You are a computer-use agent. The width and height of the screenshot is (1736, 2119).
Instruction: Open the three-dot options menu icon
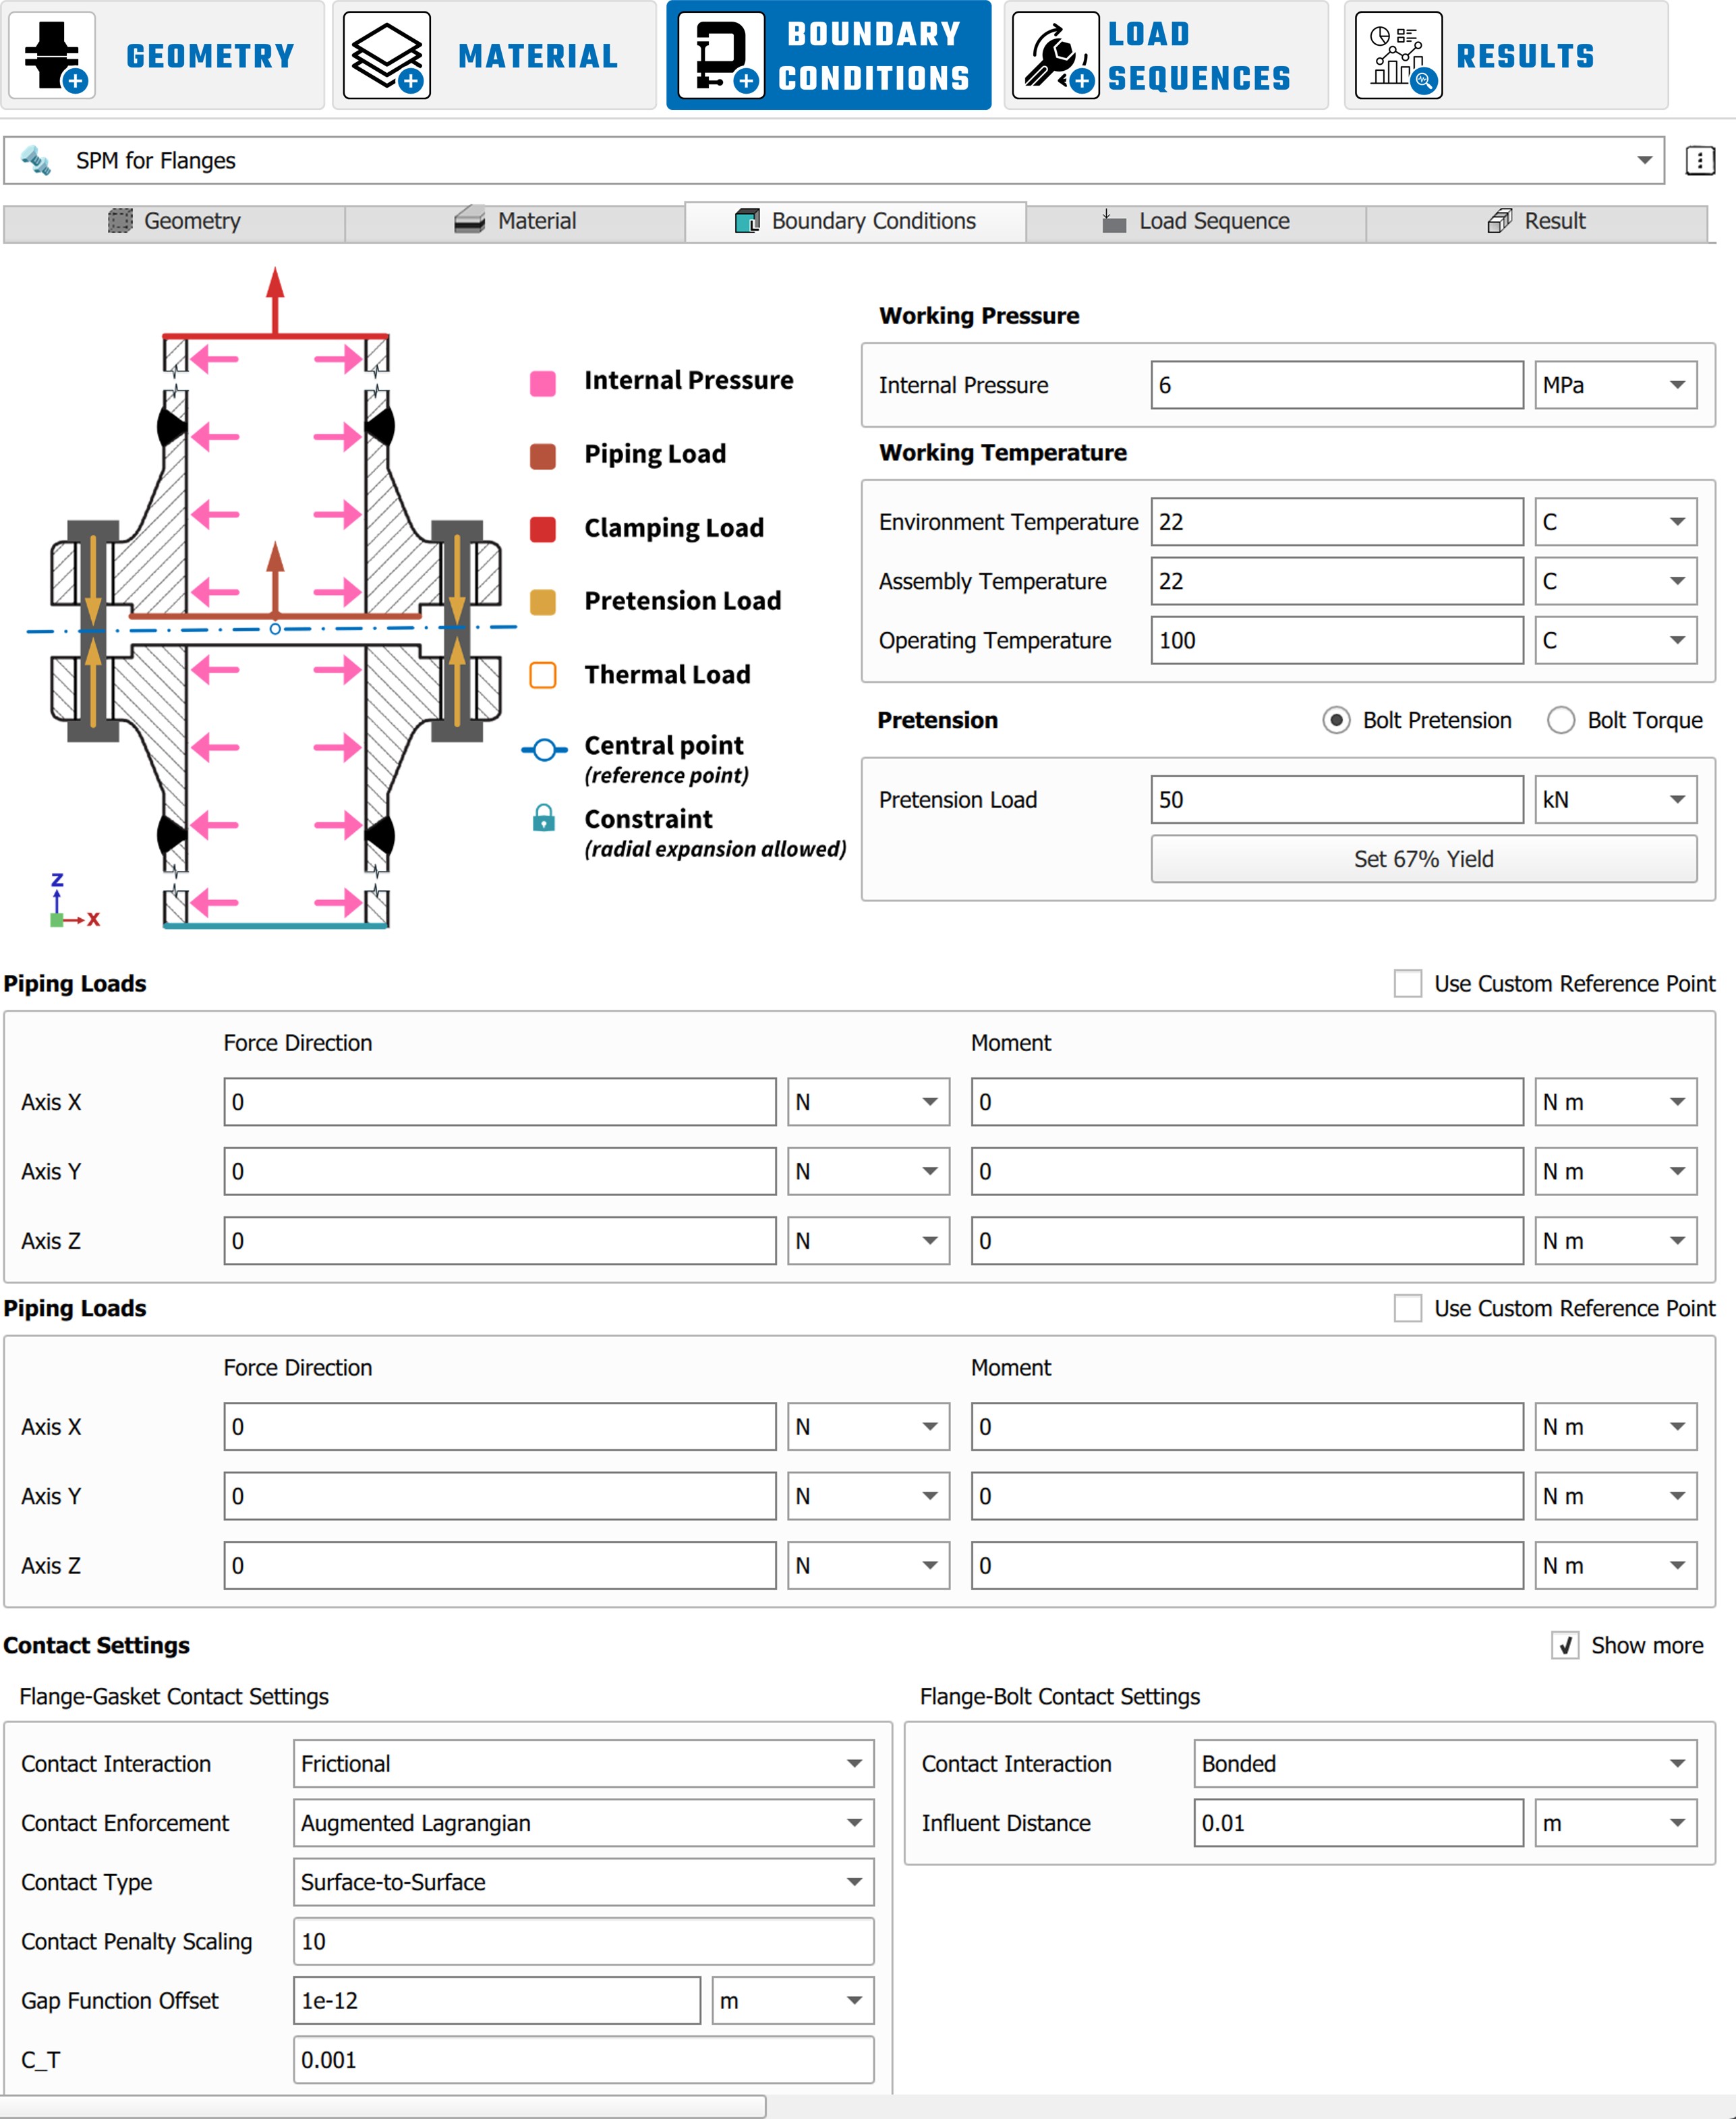(1699, 161)
